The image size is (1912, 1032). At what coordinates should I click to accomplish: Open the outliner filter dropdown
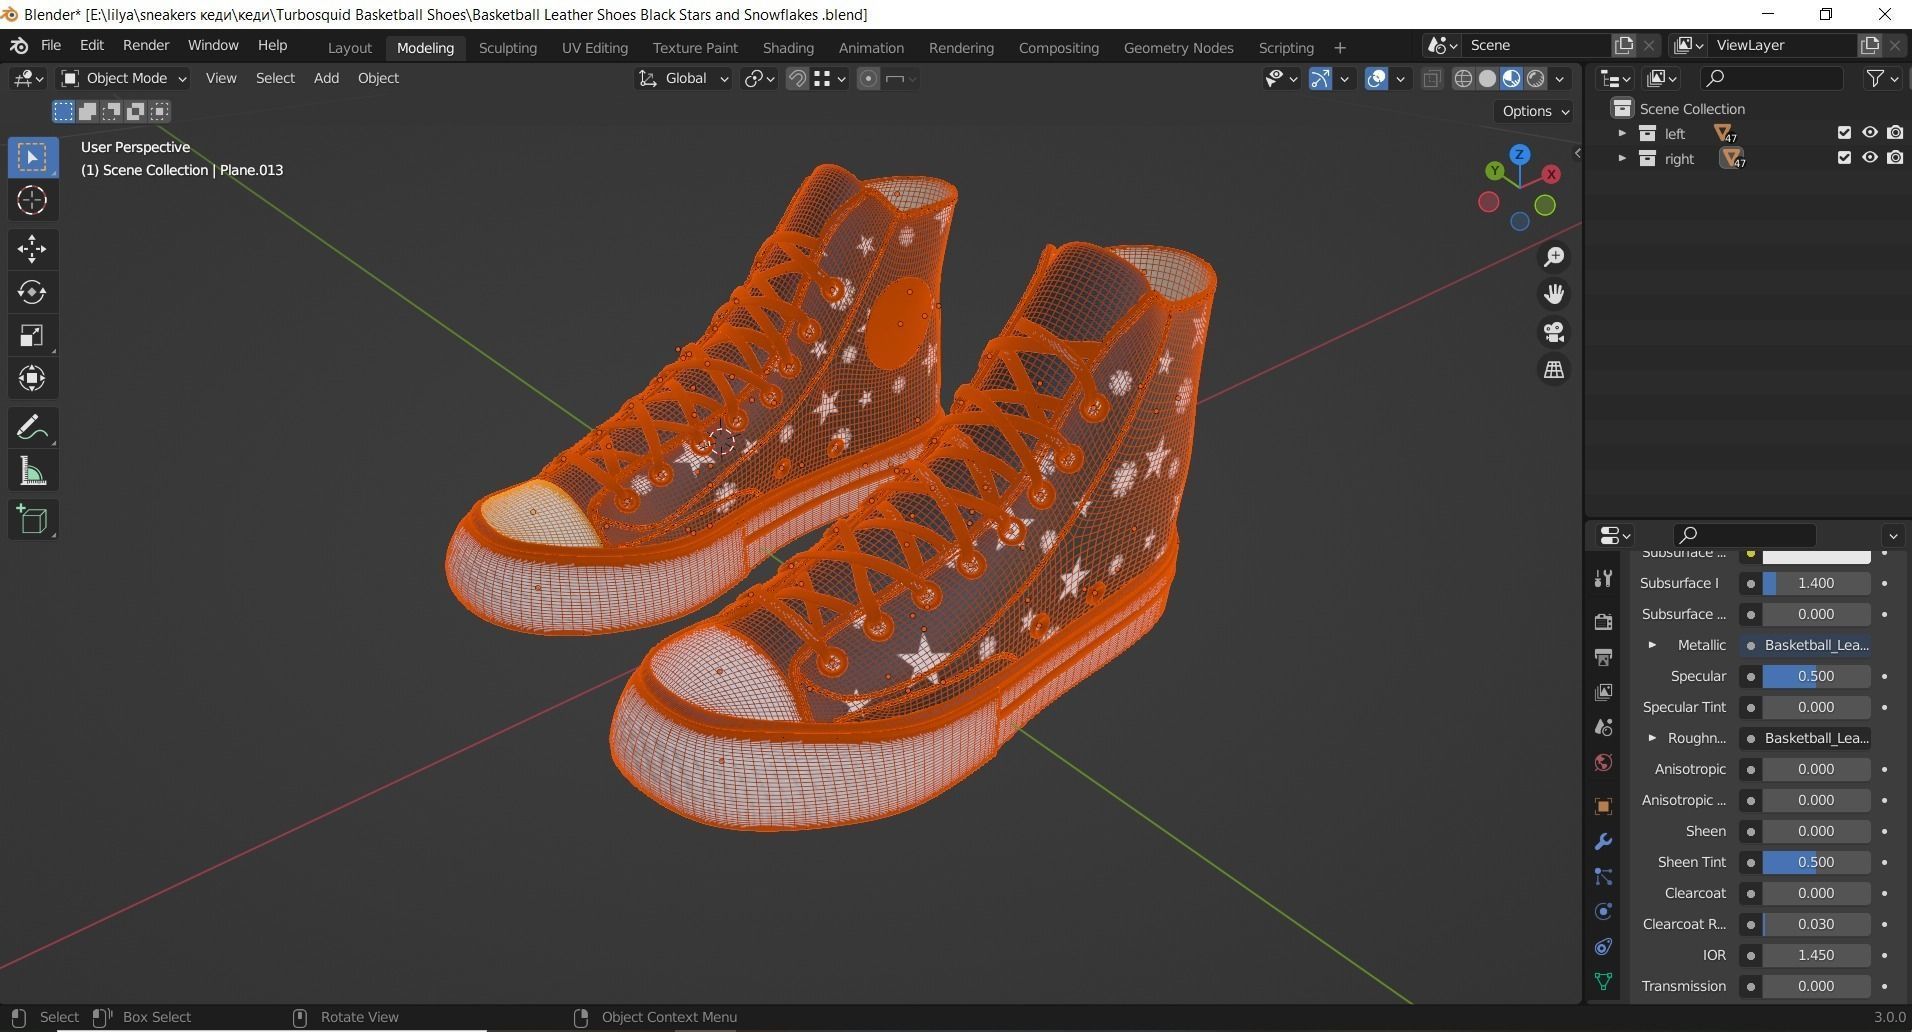click(x=1882, y=78)
